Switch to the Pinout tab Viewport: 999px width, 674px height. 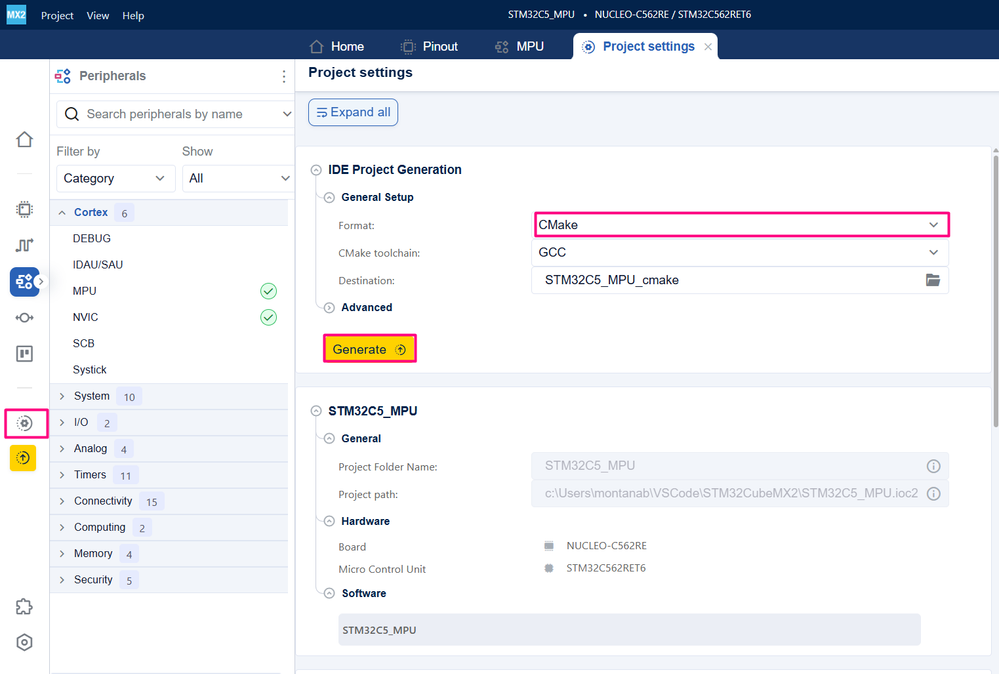[x=429, y=47]
